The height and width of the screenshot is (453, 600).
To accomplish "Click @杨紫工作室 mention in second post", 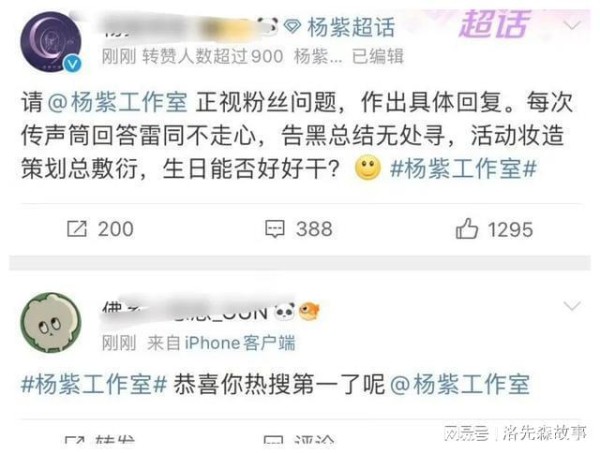I will [460, 384].
